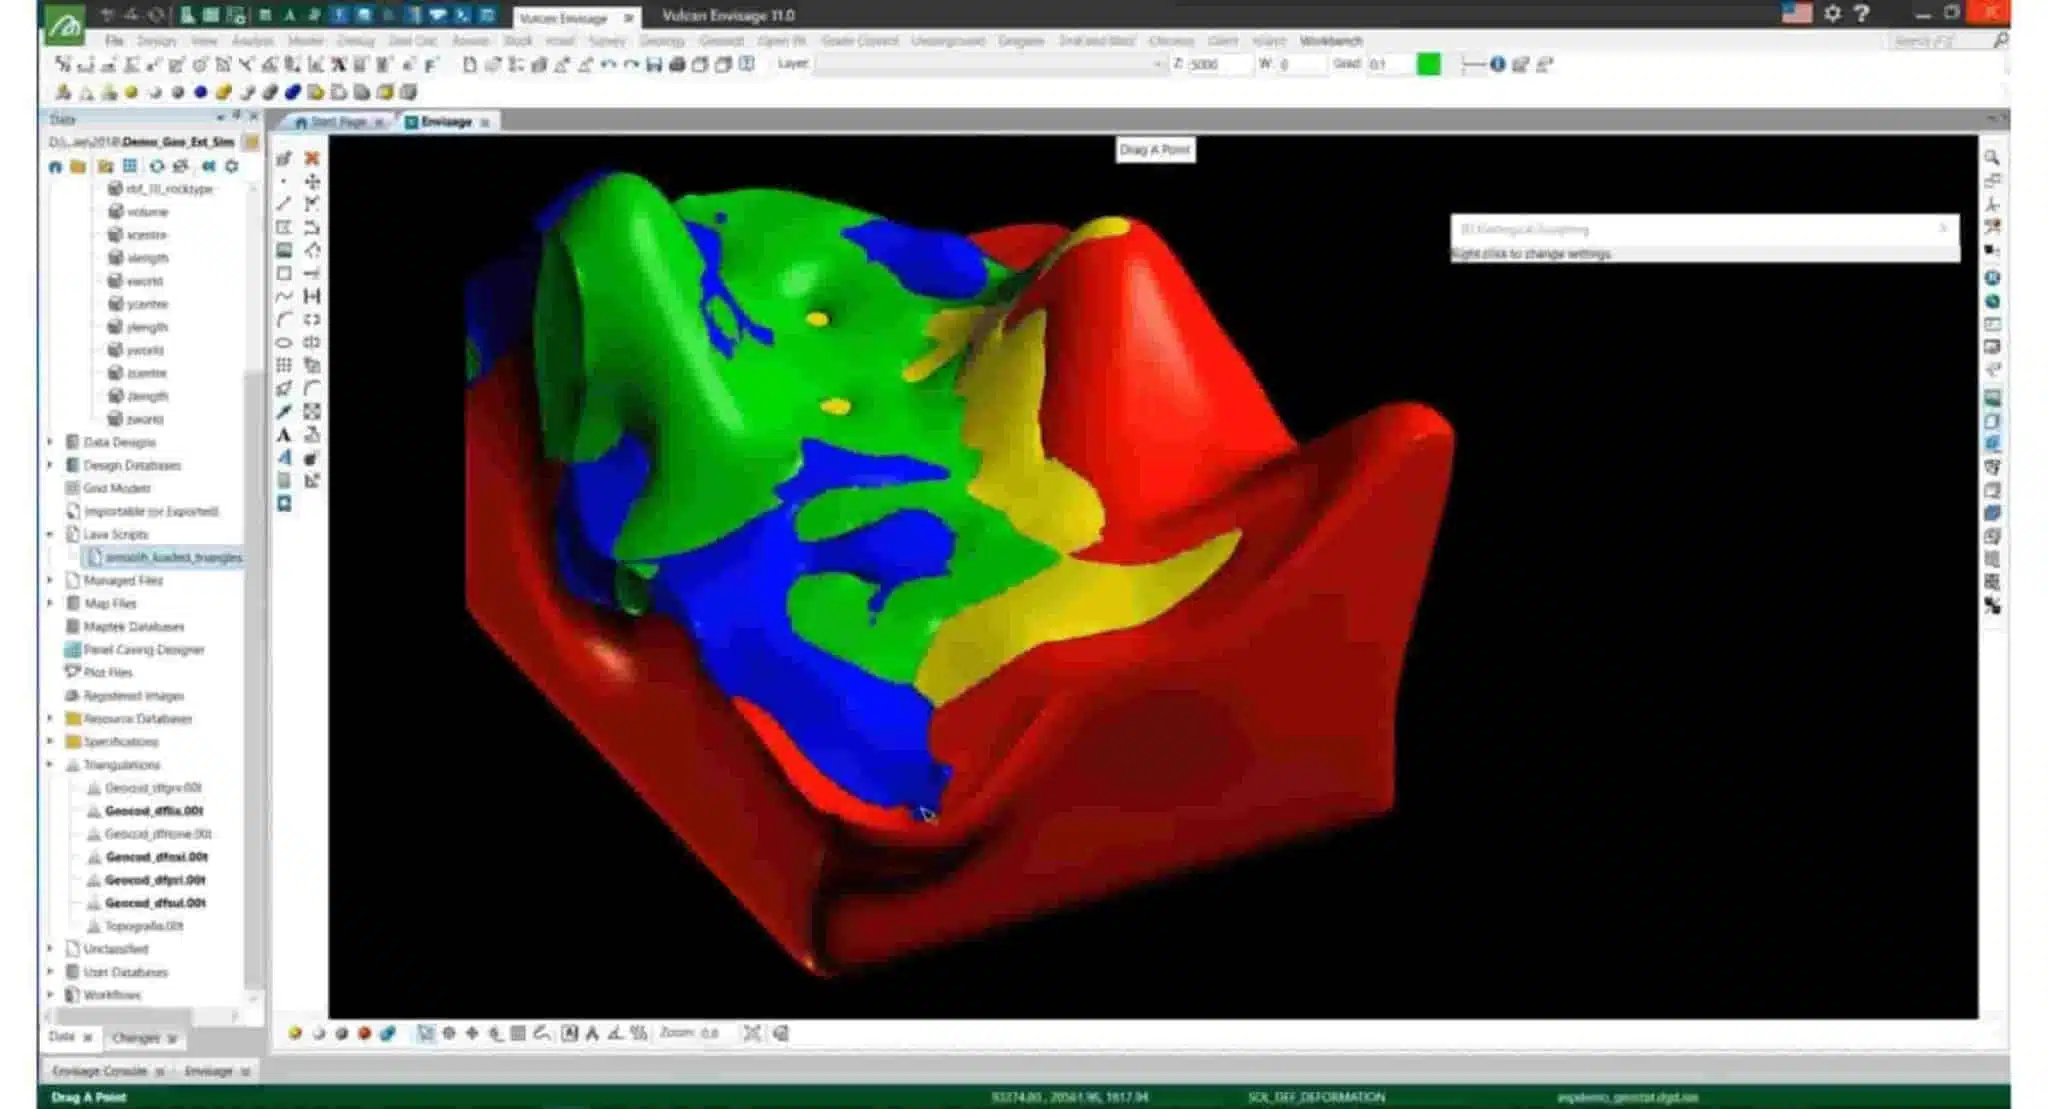Click the home icon in Data panel toolbar
This screenshot has width=2048, height=1109.
click(x=55, y=166)
